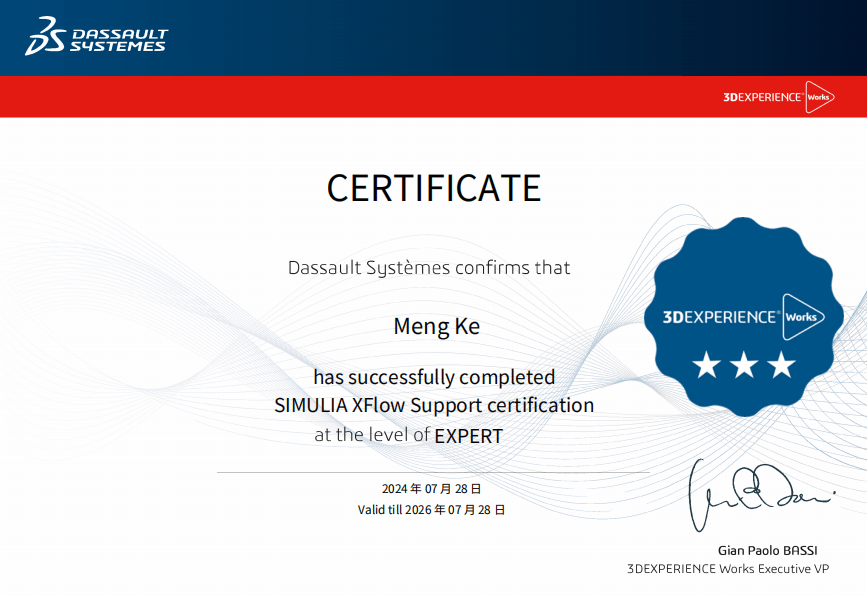Click the third star on the blue badge
The image size is (867, 596).
(782, 365)
